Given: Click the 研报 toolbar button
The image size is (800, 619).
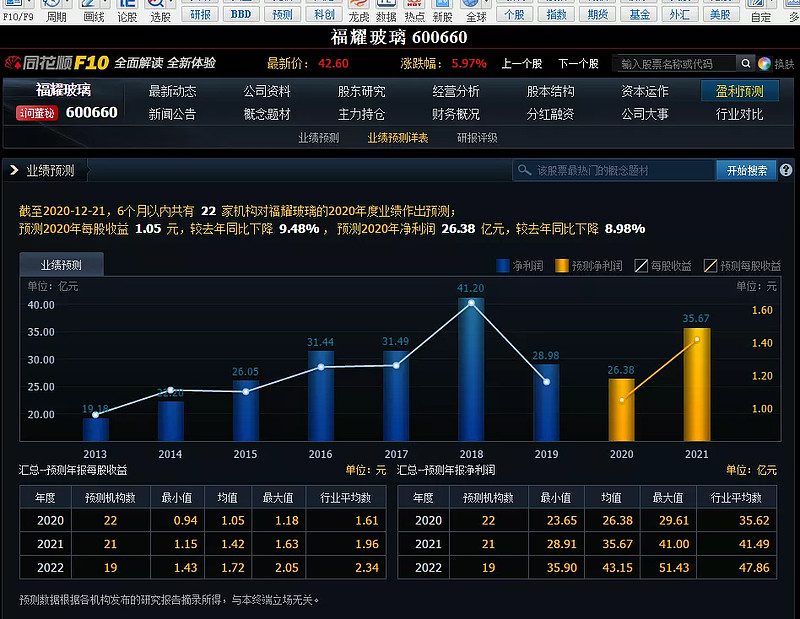Looking at the screenshot, I should point(200,14).
